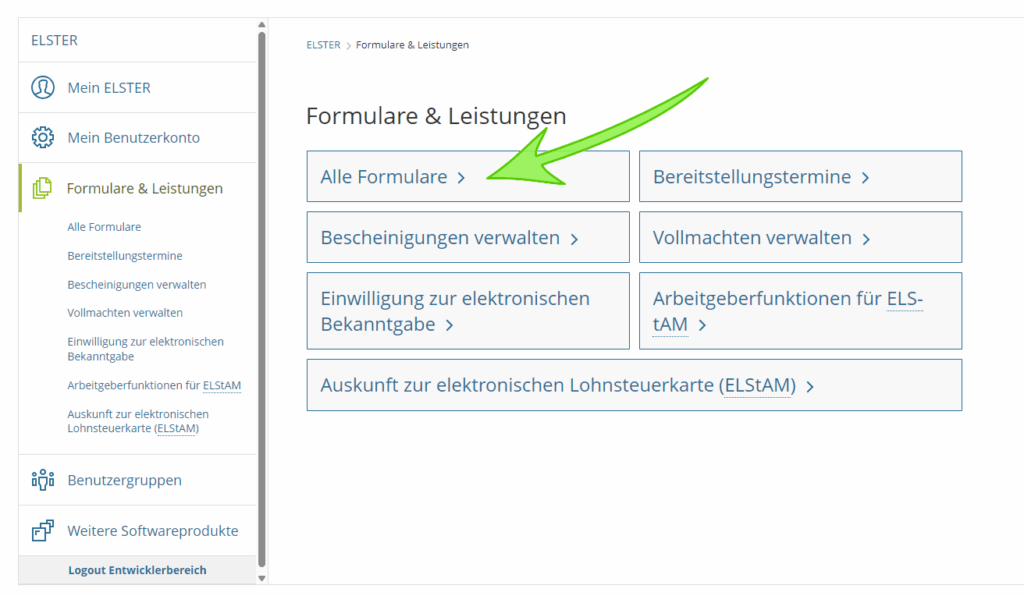The height and width of the screenshot is (596, 1024).
Task: Open the Vollmachten verwalten tile
Action: click(801, 237)
